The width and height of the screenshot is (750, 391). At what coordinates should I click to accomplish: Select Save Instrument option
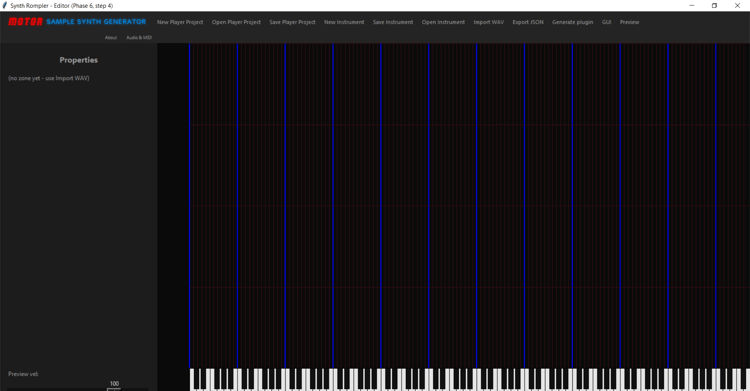(x=393, y=22)
